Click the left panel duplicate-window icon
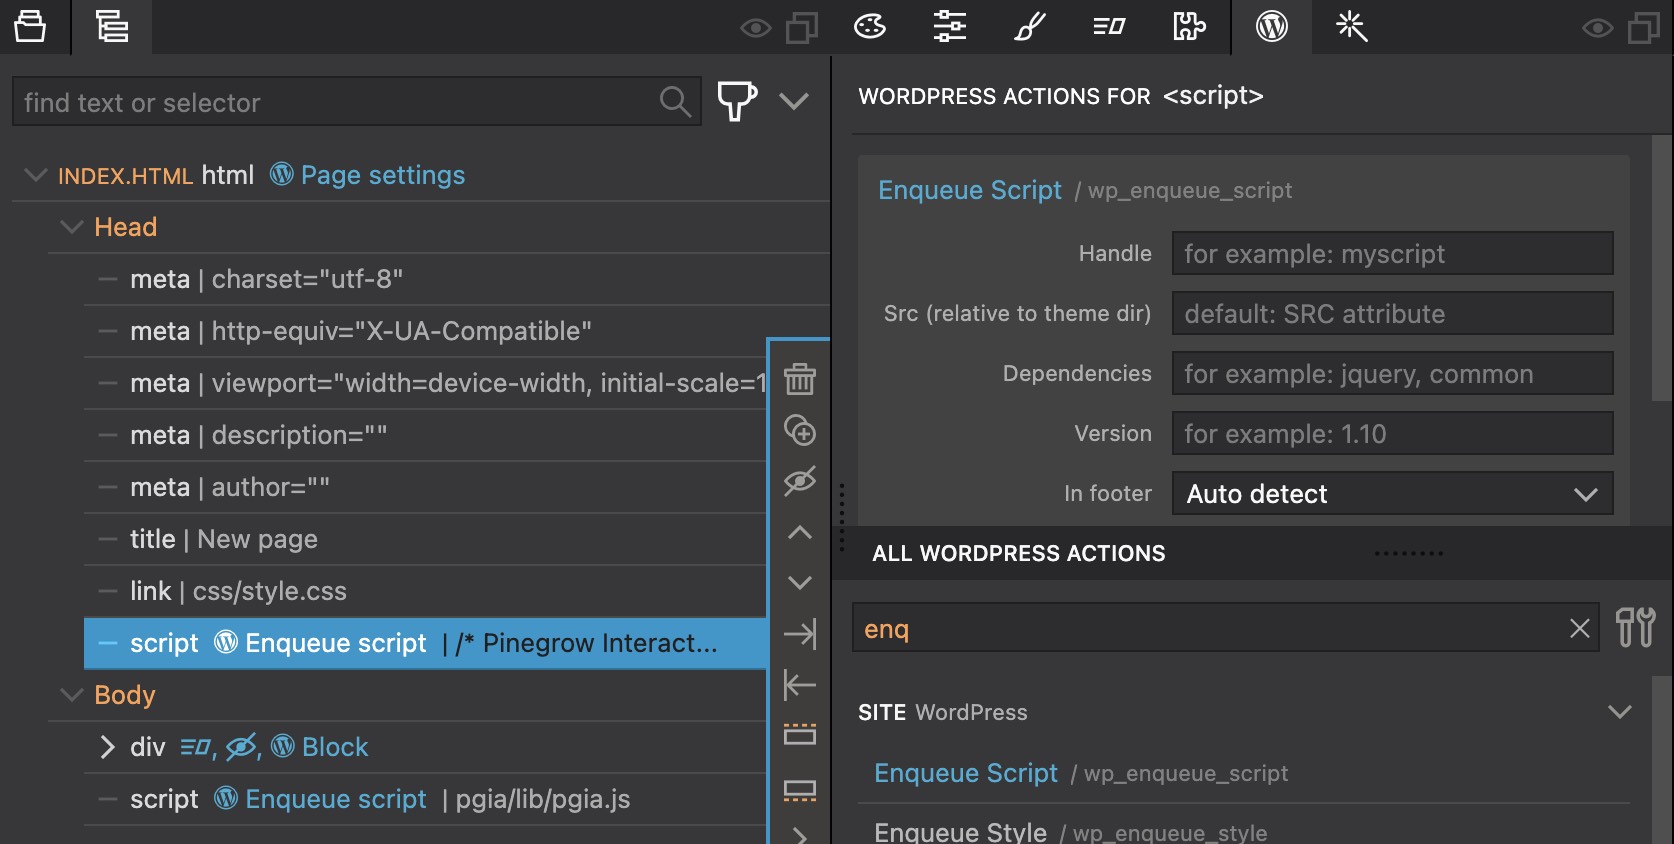This screenshot has width=1674, height=844. pos(802,28)
